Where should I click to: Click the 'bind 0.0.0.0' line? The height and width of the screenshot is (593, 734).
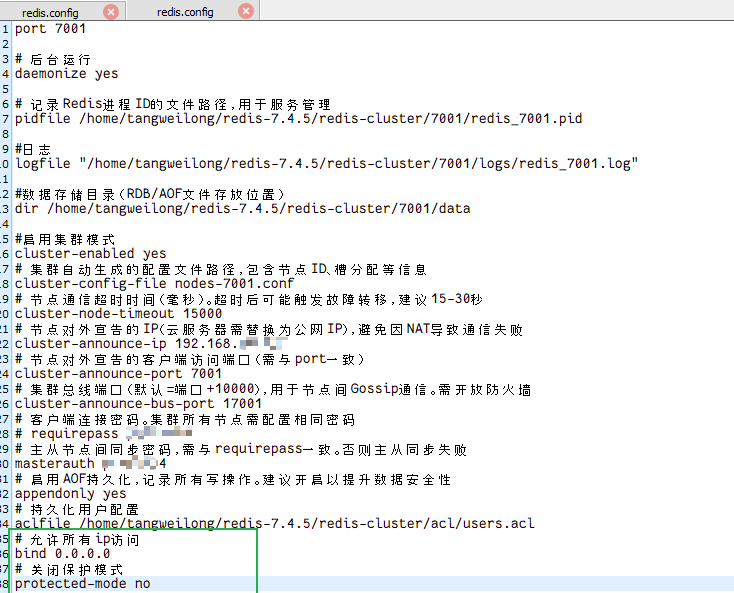coord(62,553)
